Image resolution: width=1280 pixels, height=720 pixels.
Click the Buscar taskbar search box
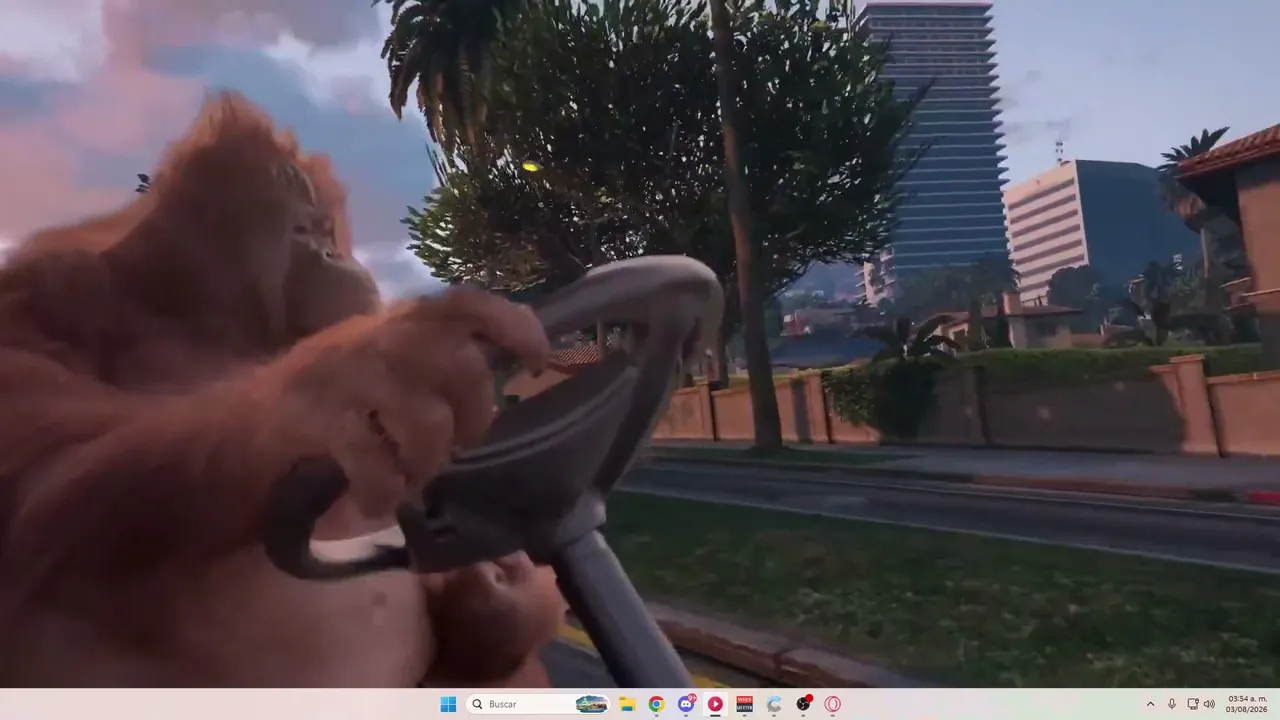[x=538, y=704]
